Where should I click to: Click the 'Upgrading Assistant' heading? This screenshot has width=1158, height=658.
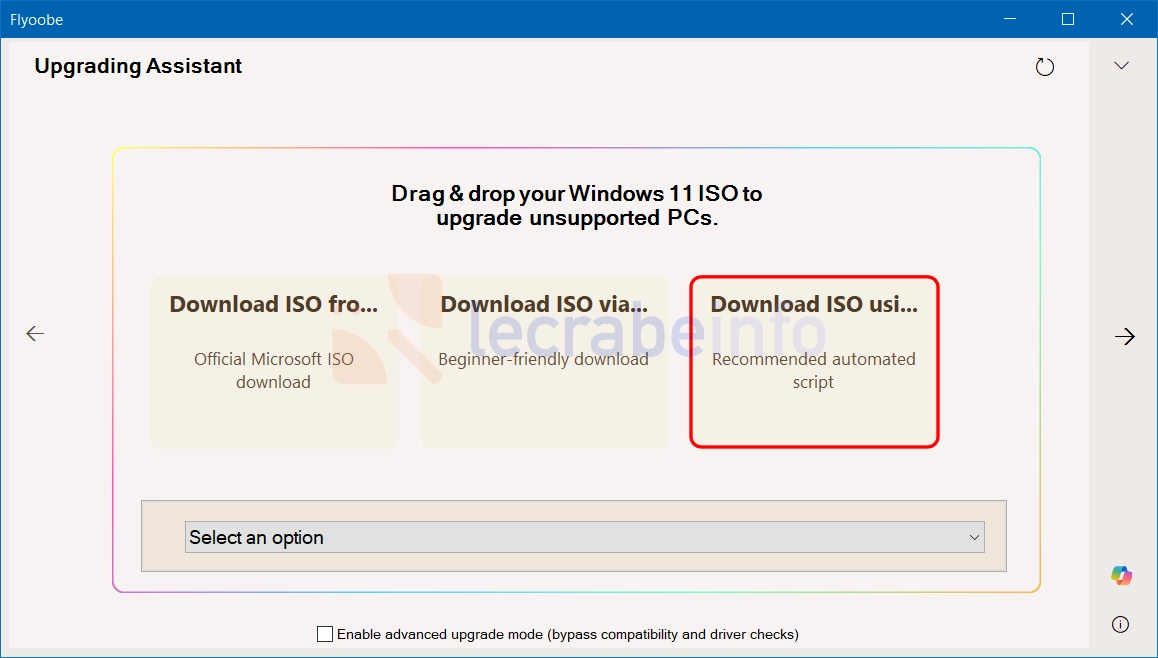138,66
